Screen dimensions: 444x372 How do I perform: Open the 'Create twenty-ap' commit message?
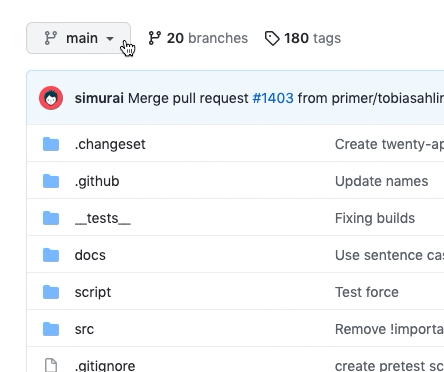[389, 144]
